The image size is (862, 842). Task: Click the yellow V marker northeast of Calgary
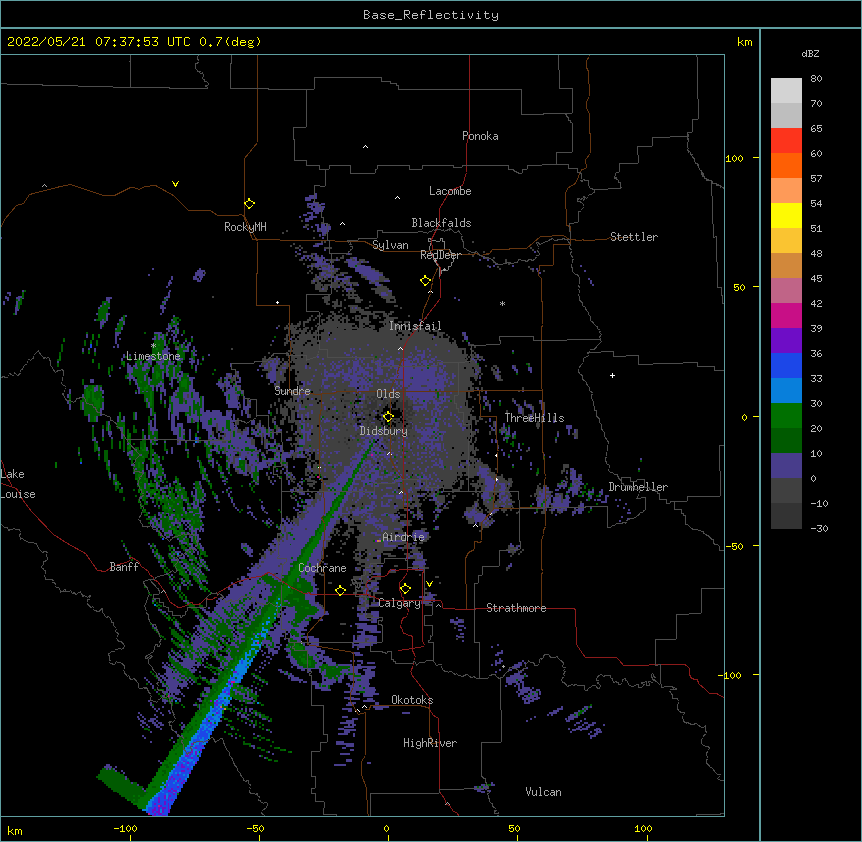(429, 584)
